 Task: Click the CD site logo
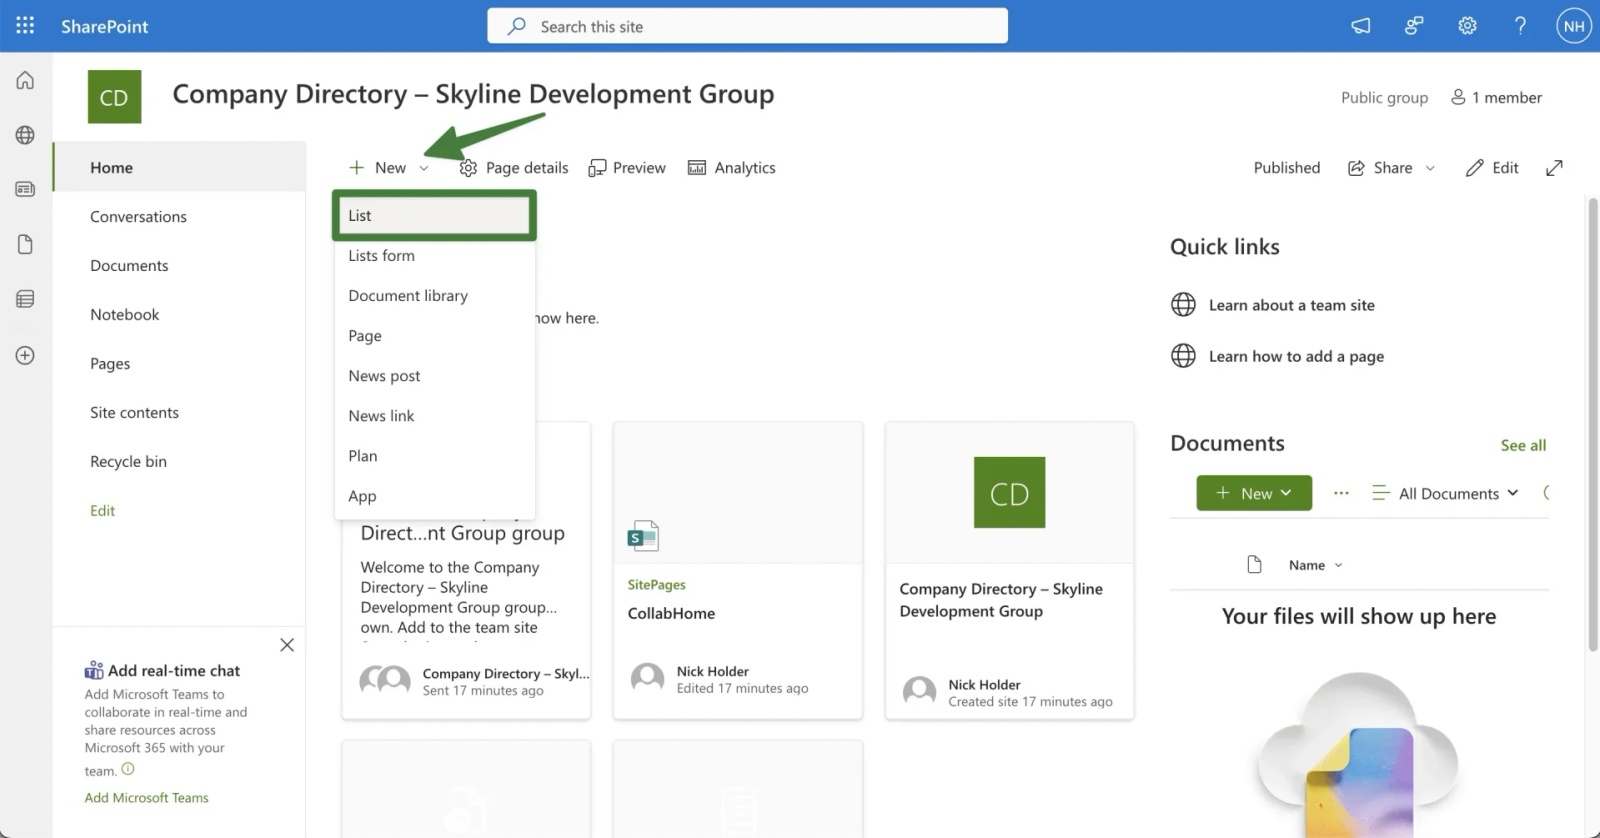point(114,97)
